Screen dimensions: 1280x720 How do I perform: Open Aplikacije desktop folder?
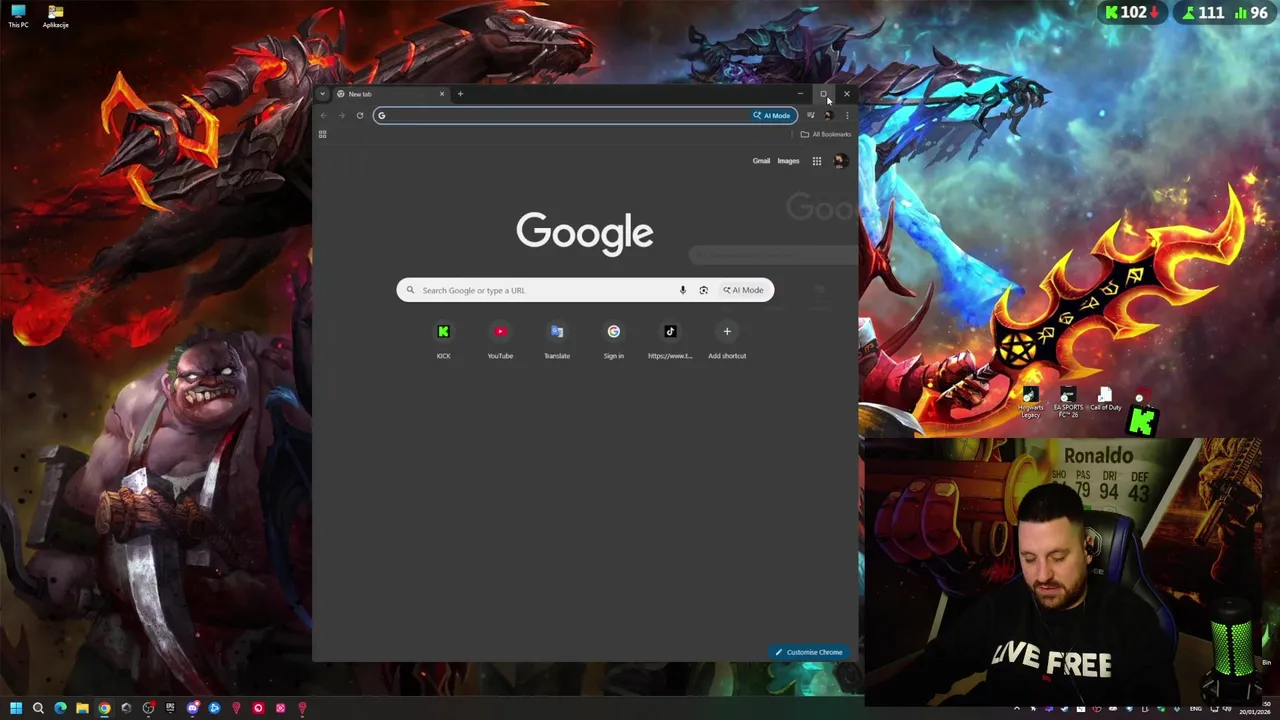56,16
